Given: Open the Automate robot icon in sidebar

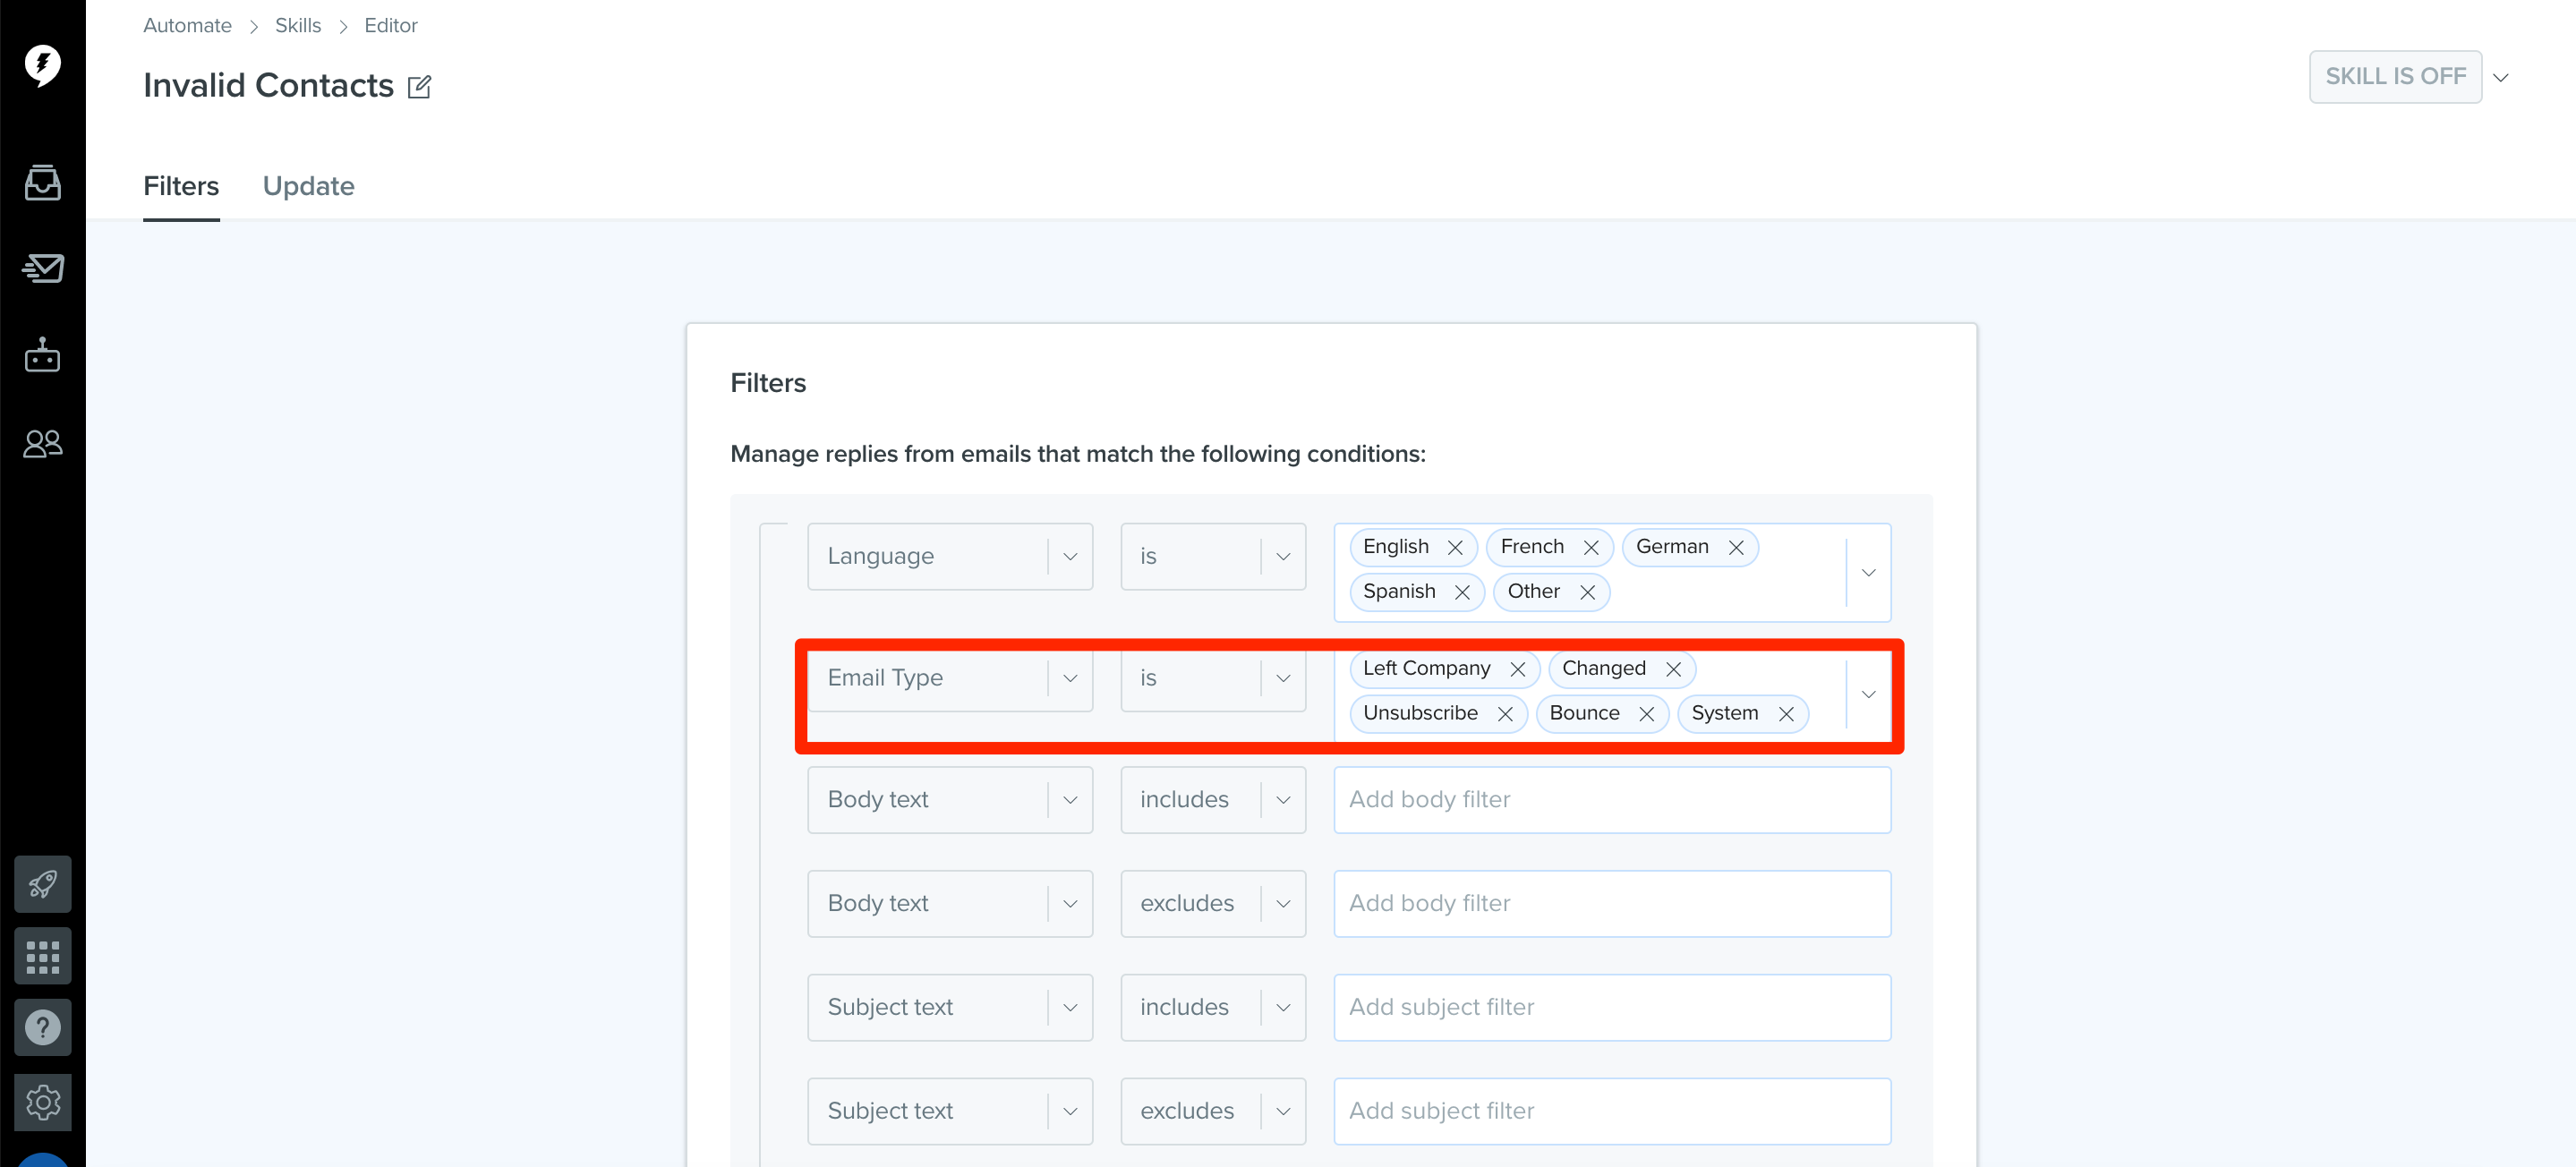Looking at the screenshot, I should click(42, 355).
